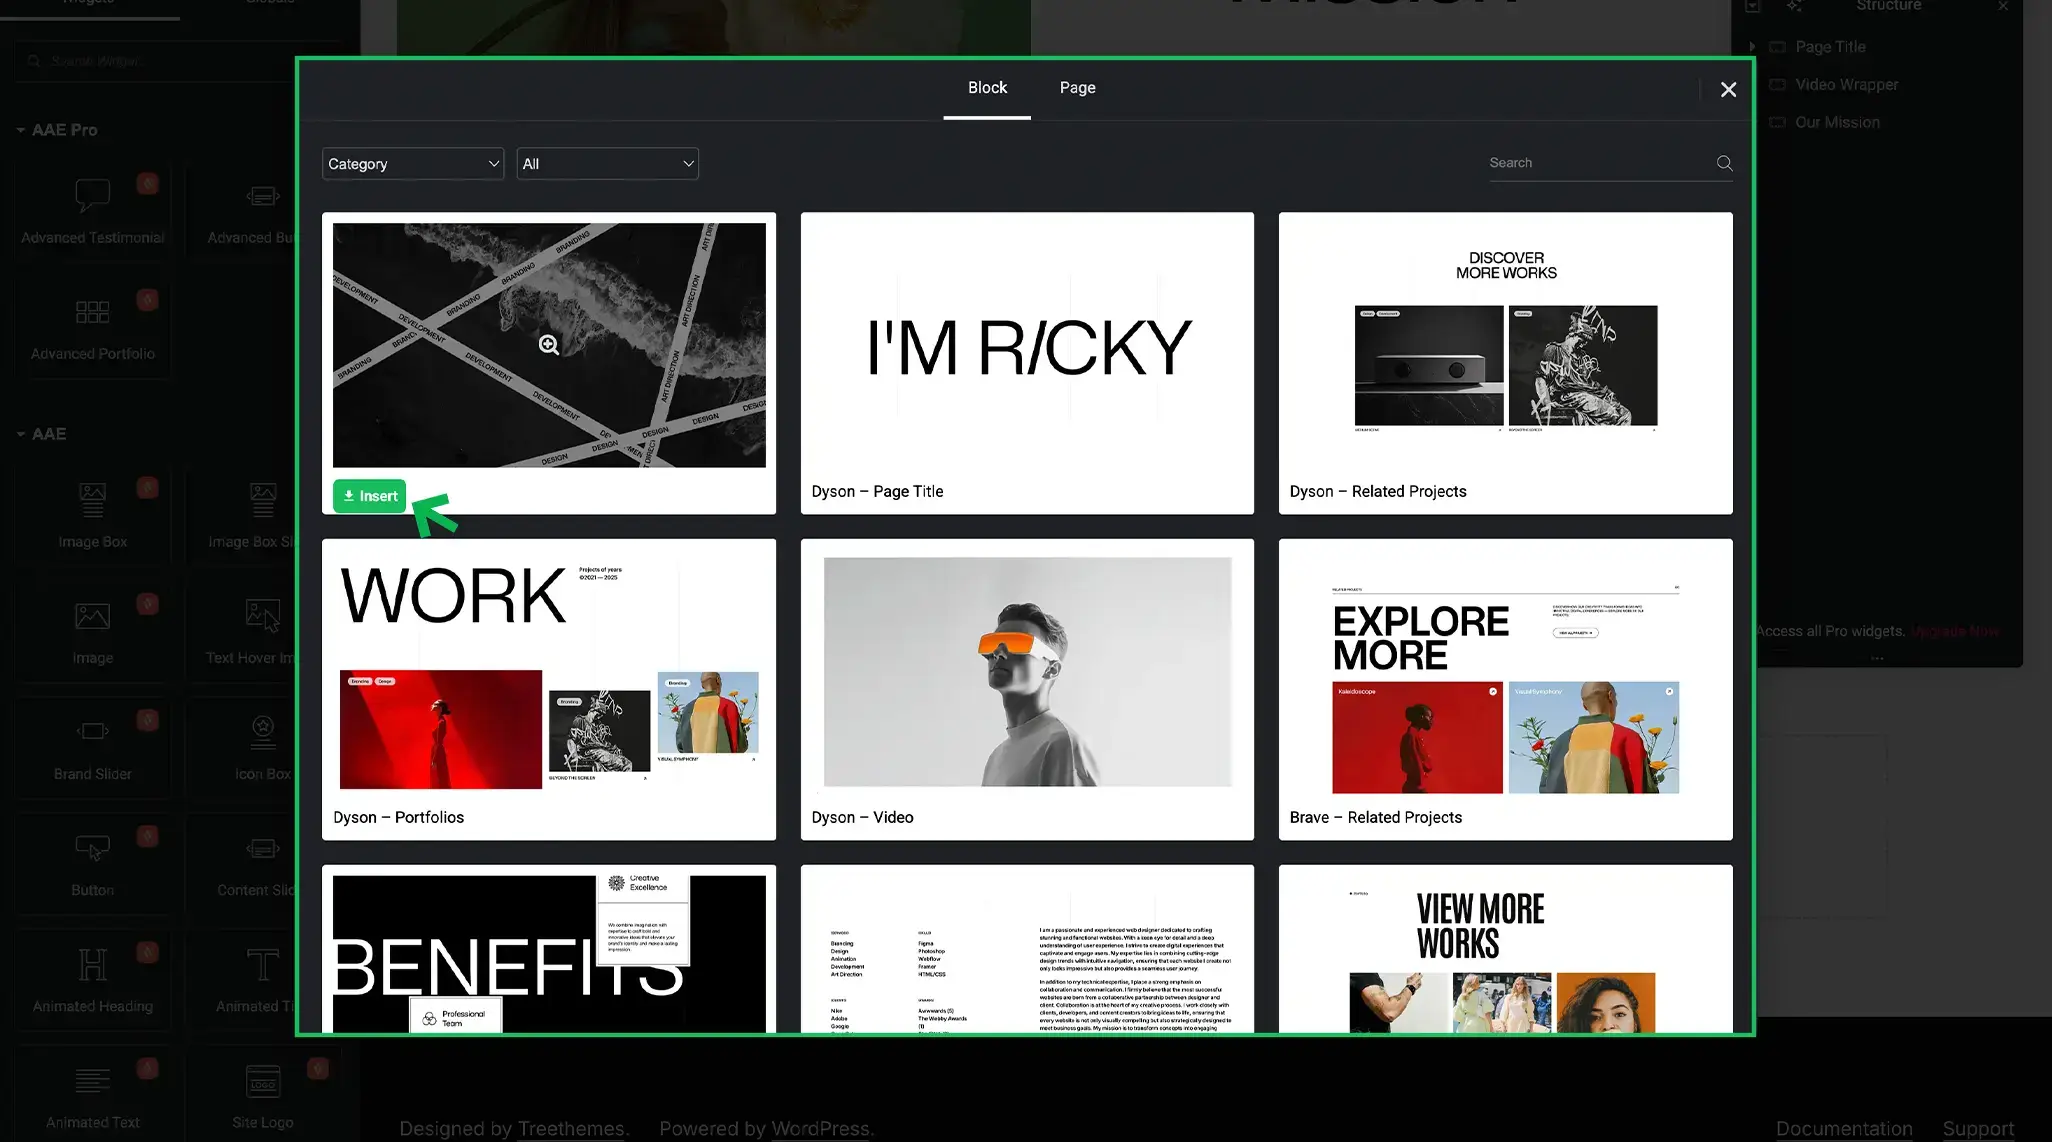Select the Animated Heading widget icon
Screen dimensions: 2052x1142
coord(92,964)
